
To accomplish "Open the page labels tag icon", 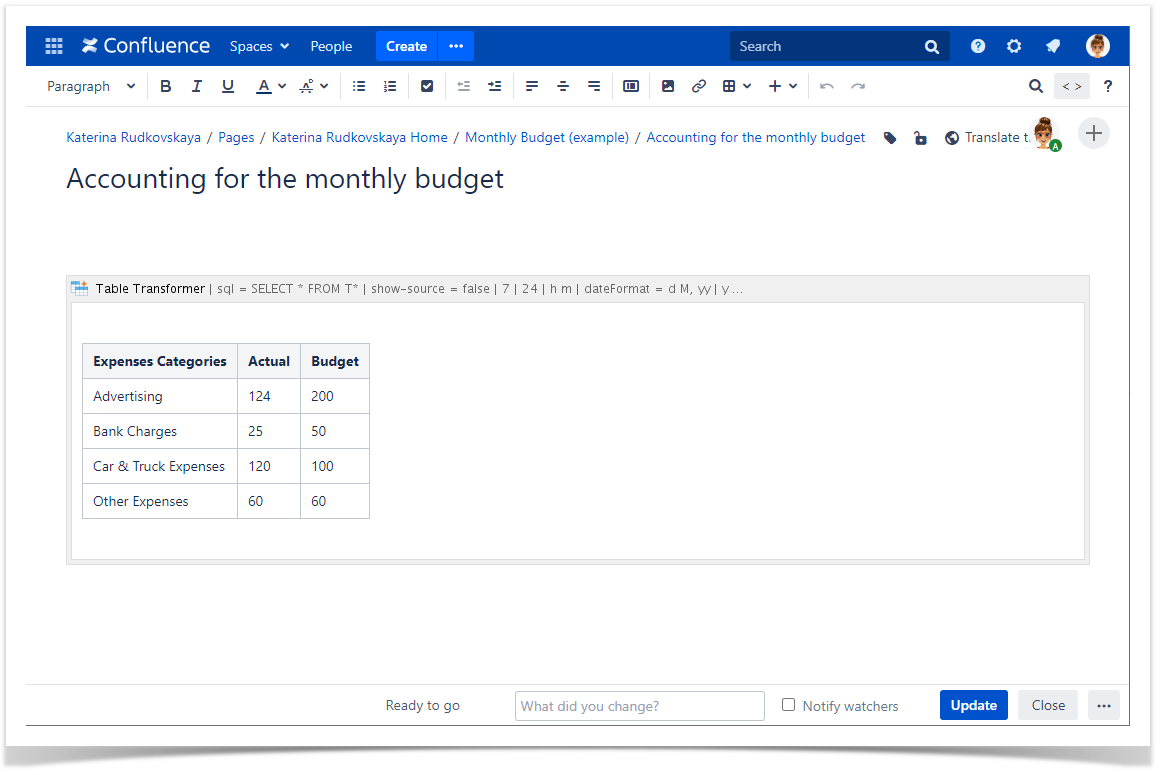I will click(890, 138).
